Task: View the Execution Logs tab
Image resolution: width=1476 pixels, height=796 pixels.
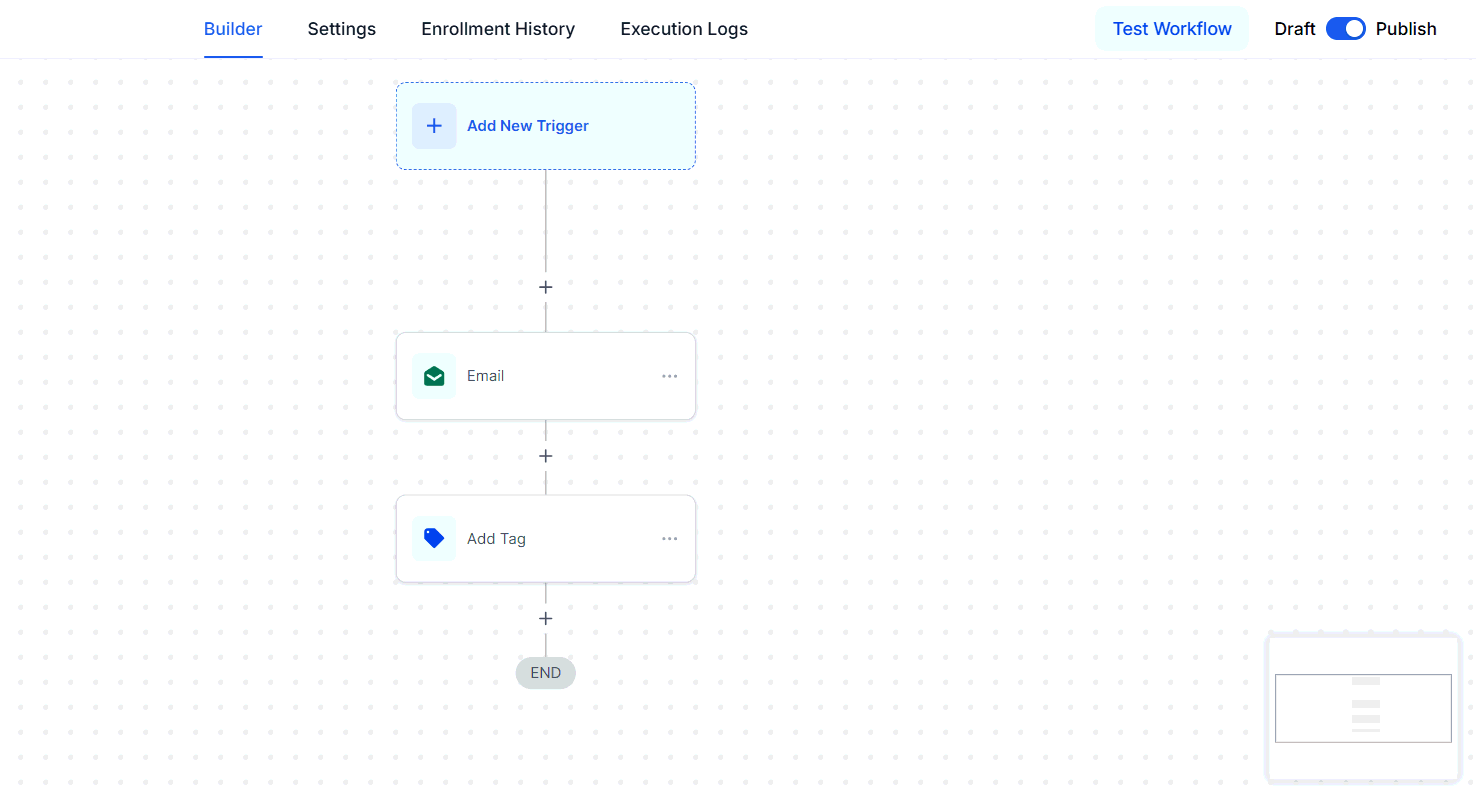Action: (x=684, y=29)
